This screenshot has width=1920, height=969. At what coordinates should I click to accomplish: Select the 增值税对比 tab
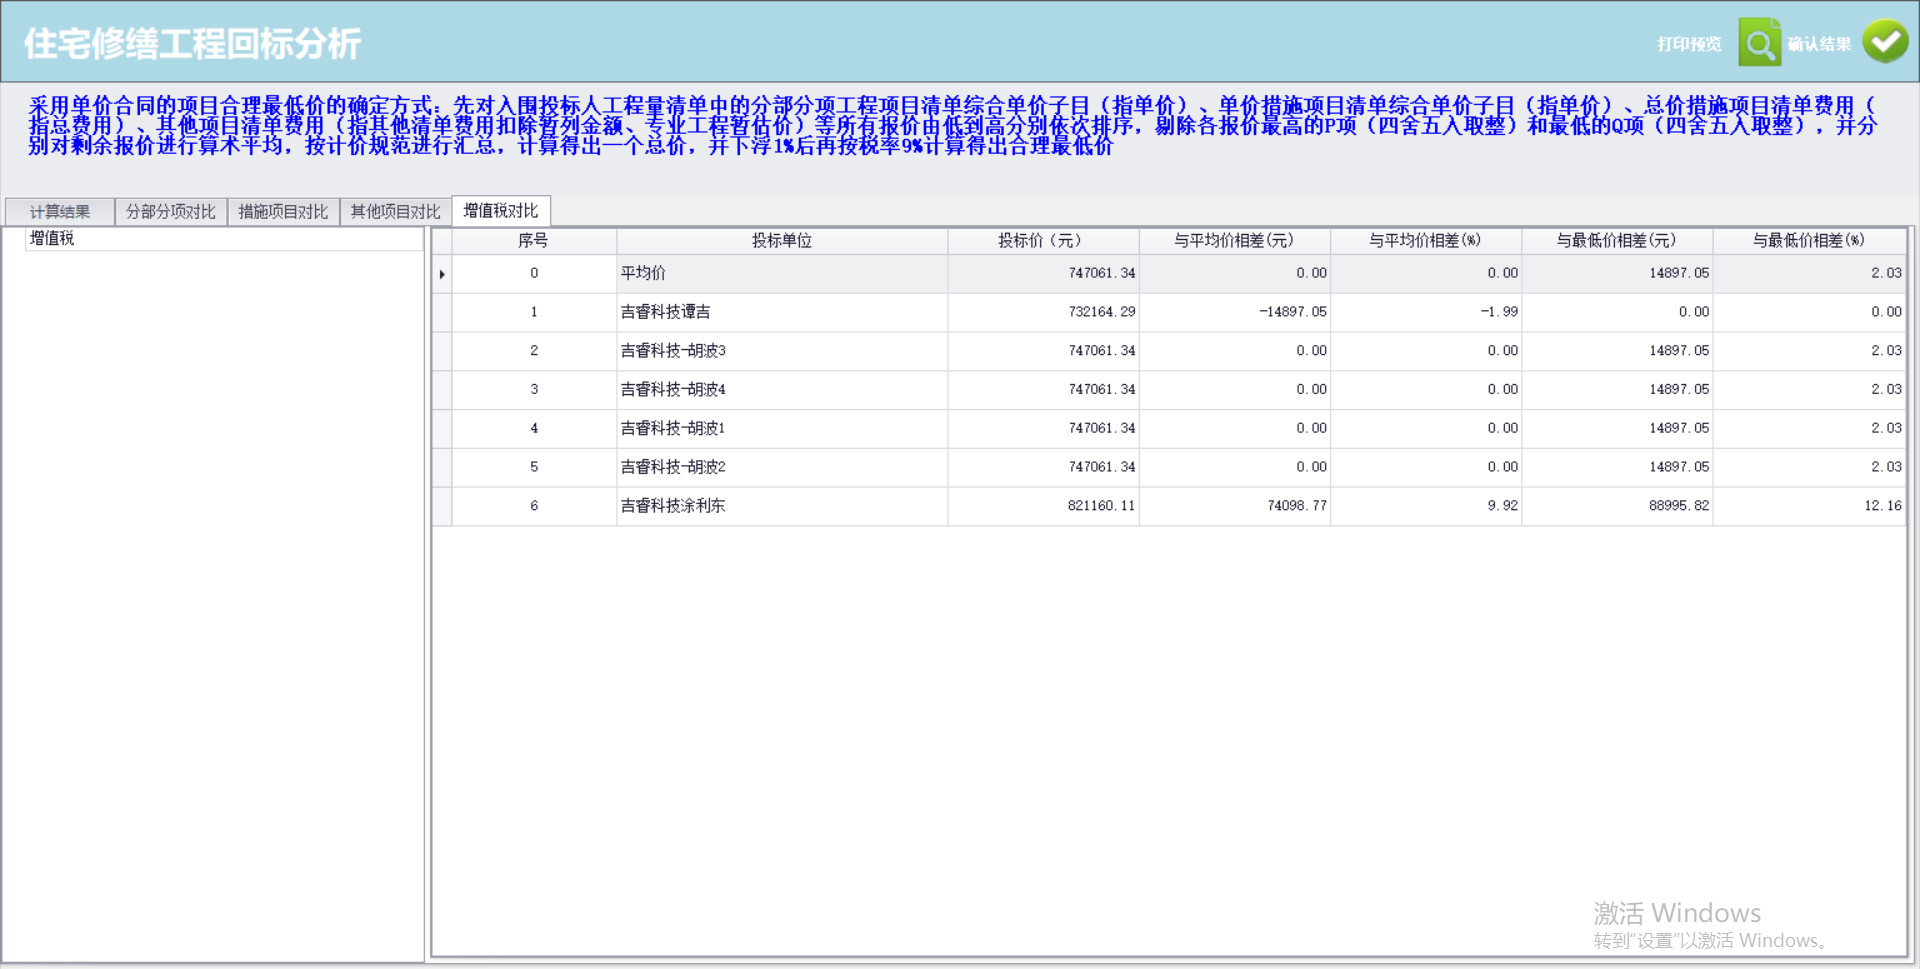[x=501, y=211]
